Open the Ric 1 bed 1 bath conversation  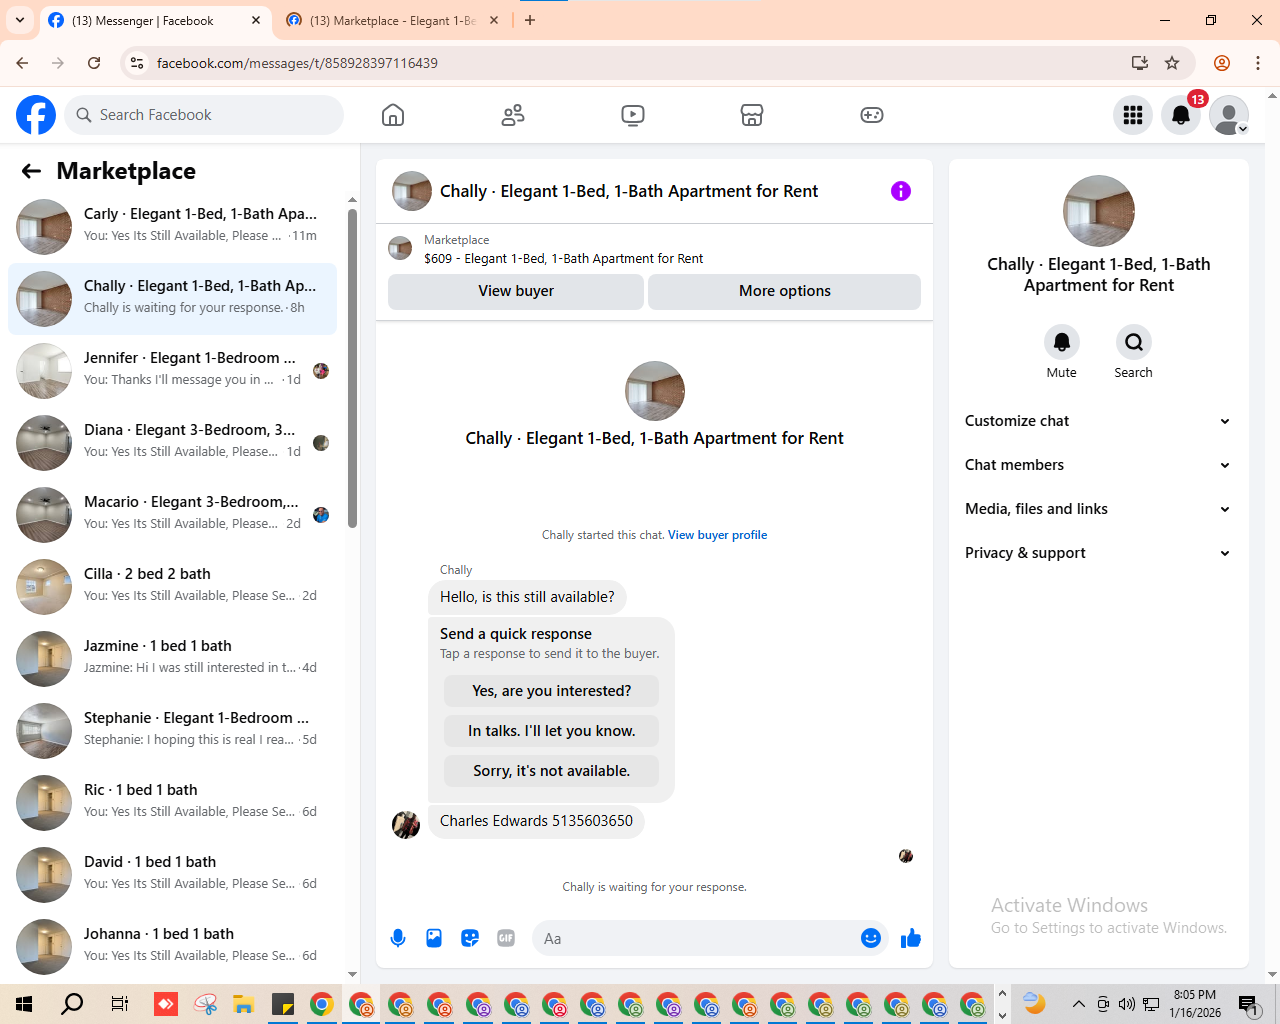(x=172, y=803)
